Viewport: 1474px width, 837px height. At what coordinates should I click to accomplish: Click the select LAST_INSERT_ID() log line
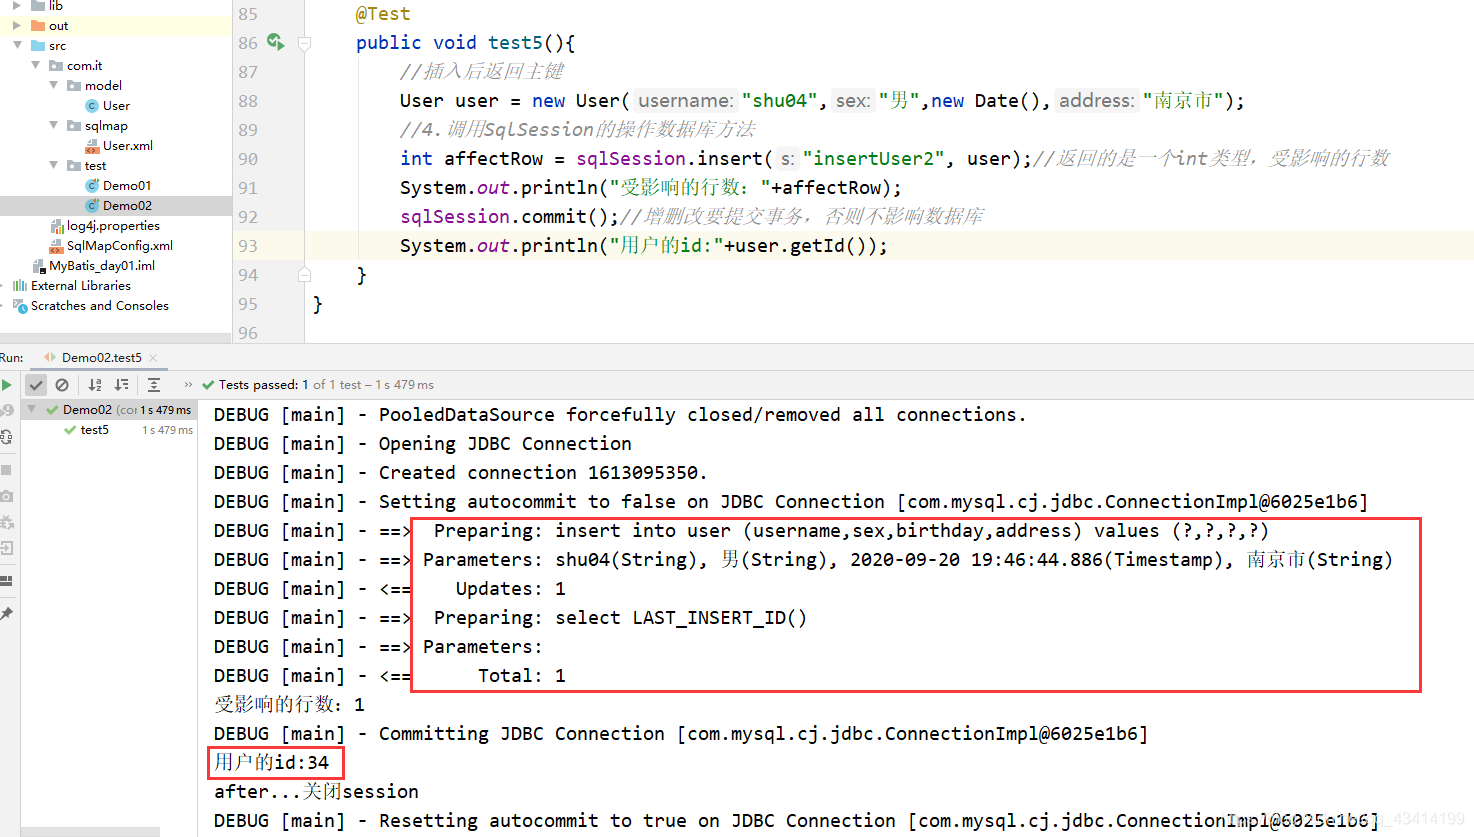[x=681, y=618]
